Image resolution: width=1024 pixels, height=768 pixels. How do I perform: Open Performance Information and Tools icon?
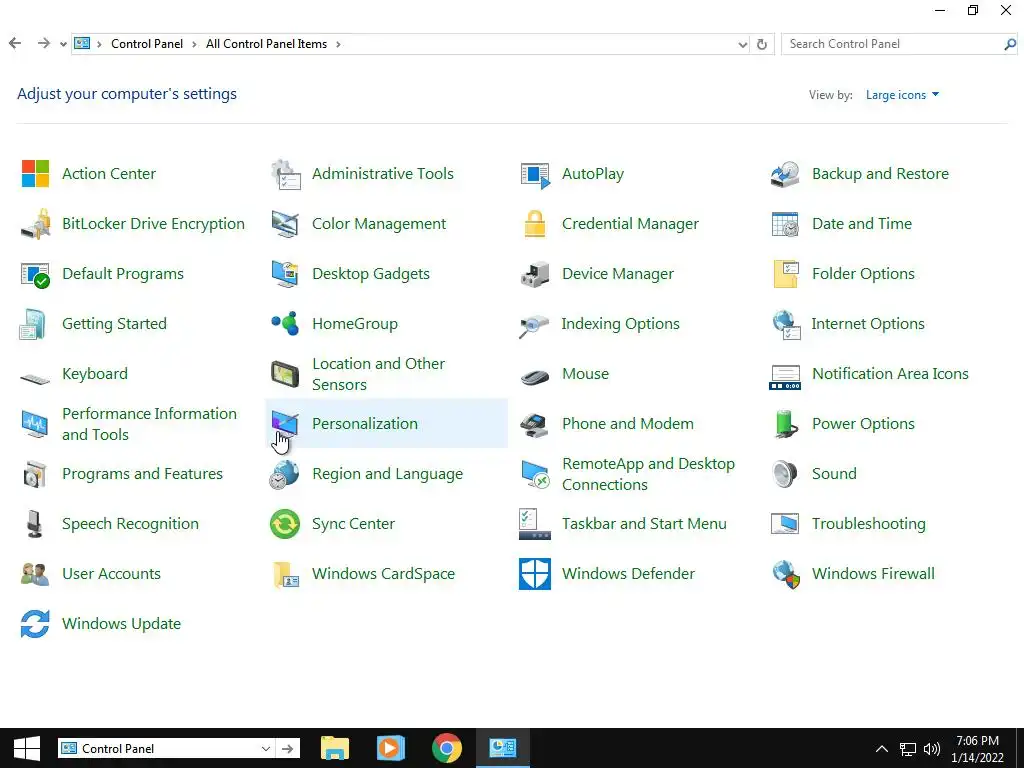pyautogui.click(x=35, y=424)
